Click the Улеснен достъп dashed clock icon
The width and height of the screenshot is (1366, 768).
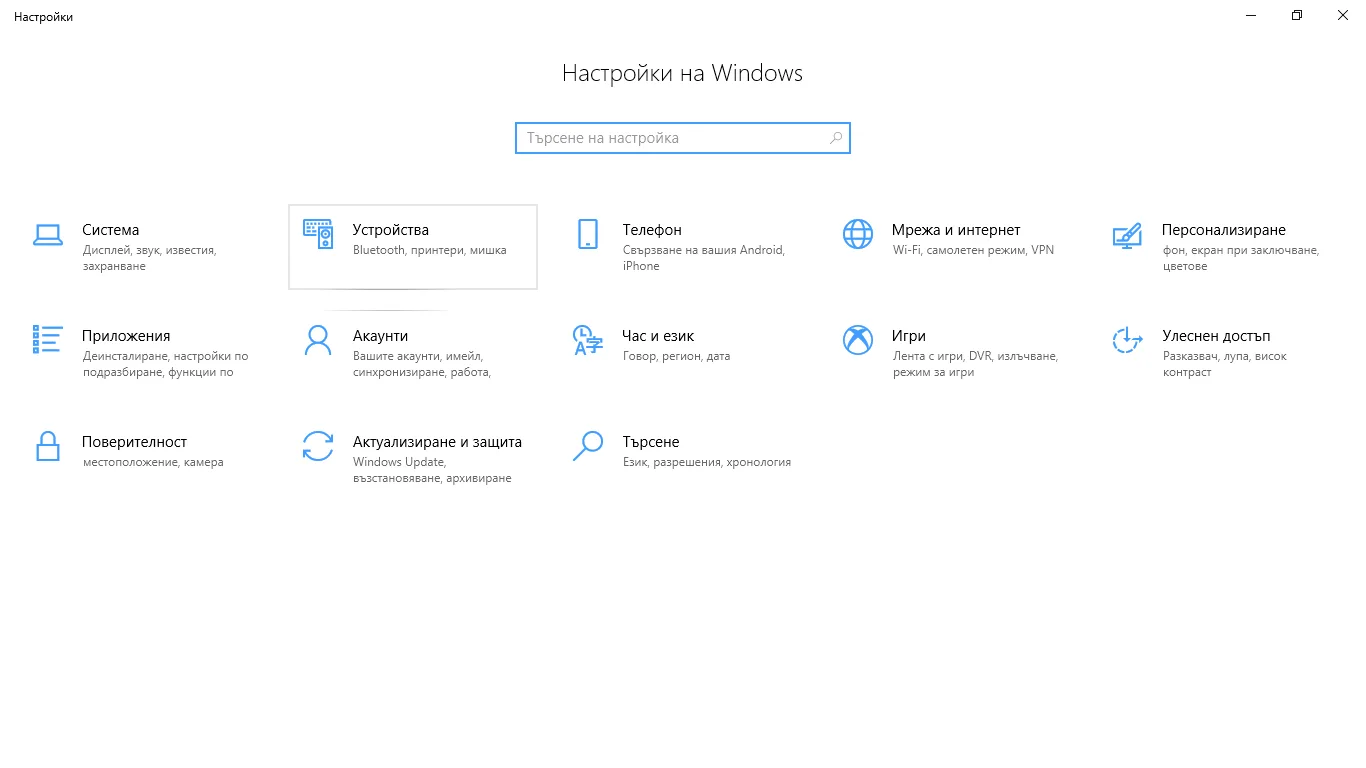(x=1127, y=340)
